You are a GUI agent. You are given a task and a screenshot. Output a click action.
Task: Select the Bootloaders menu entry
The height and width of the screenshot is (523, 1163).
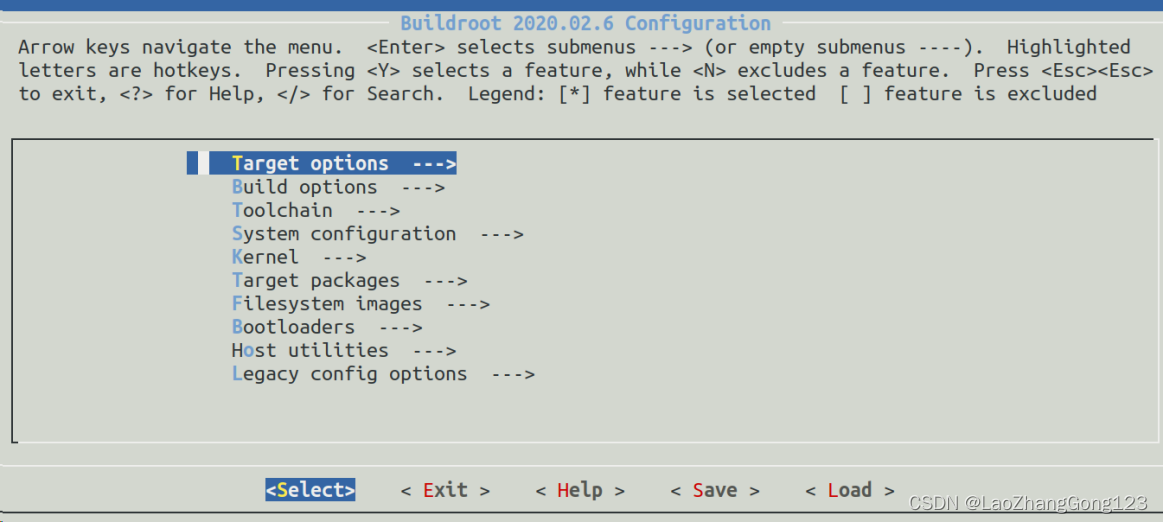(x=327, y=327)
